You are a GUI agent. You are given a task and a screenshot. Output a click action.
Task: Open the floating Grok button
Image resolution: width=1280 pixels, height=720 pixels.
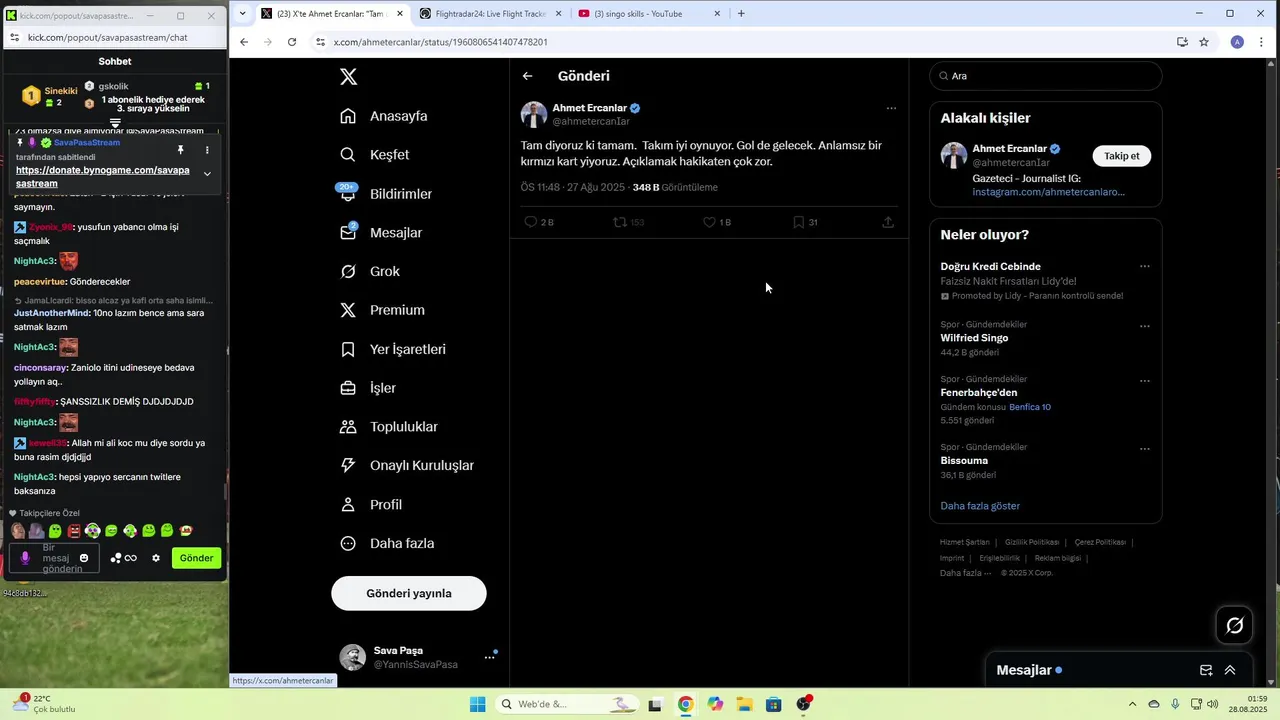click(x=1235, y=626)
